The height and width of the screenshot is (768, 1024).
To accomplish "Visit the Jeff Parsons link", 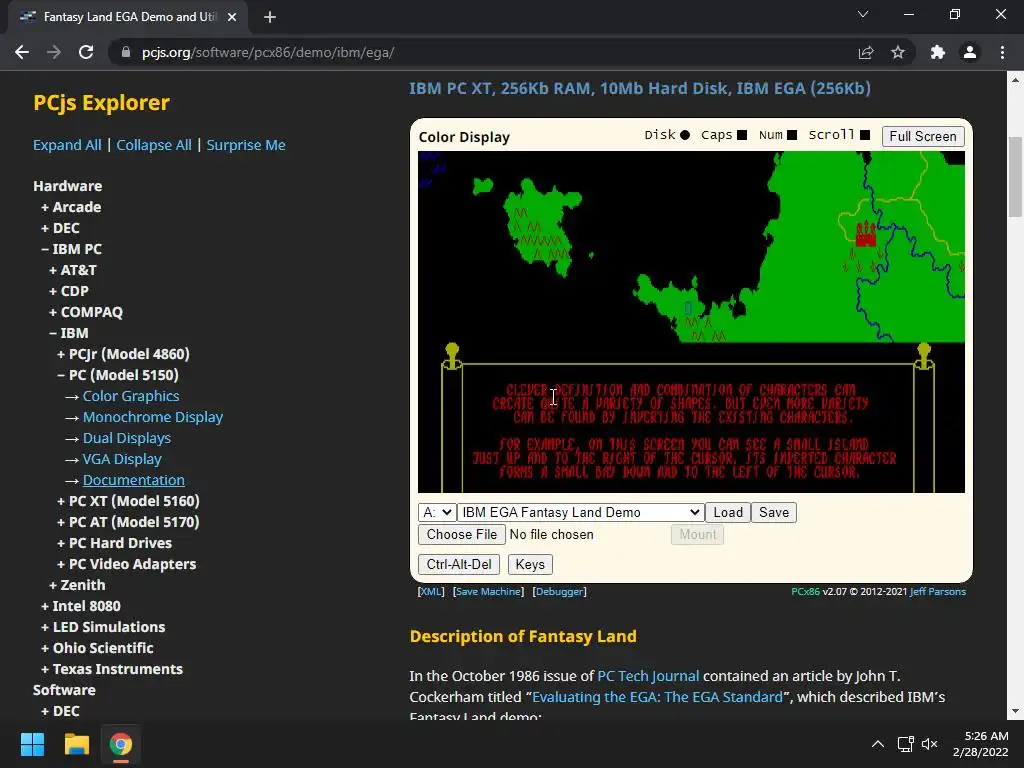I will [x=938, y=591].
